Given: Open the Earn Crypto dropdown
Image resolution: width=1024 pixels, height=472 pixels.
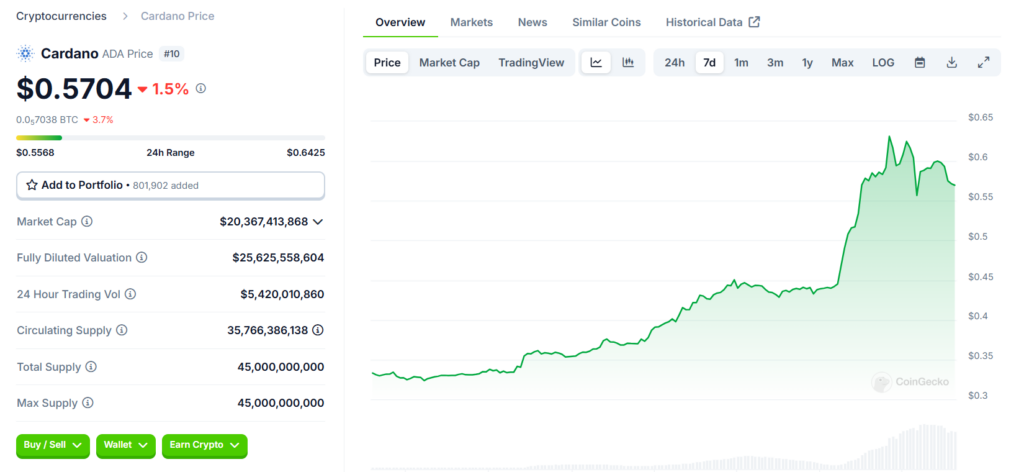Looking at the screenshot, I should tap(205, 445).
